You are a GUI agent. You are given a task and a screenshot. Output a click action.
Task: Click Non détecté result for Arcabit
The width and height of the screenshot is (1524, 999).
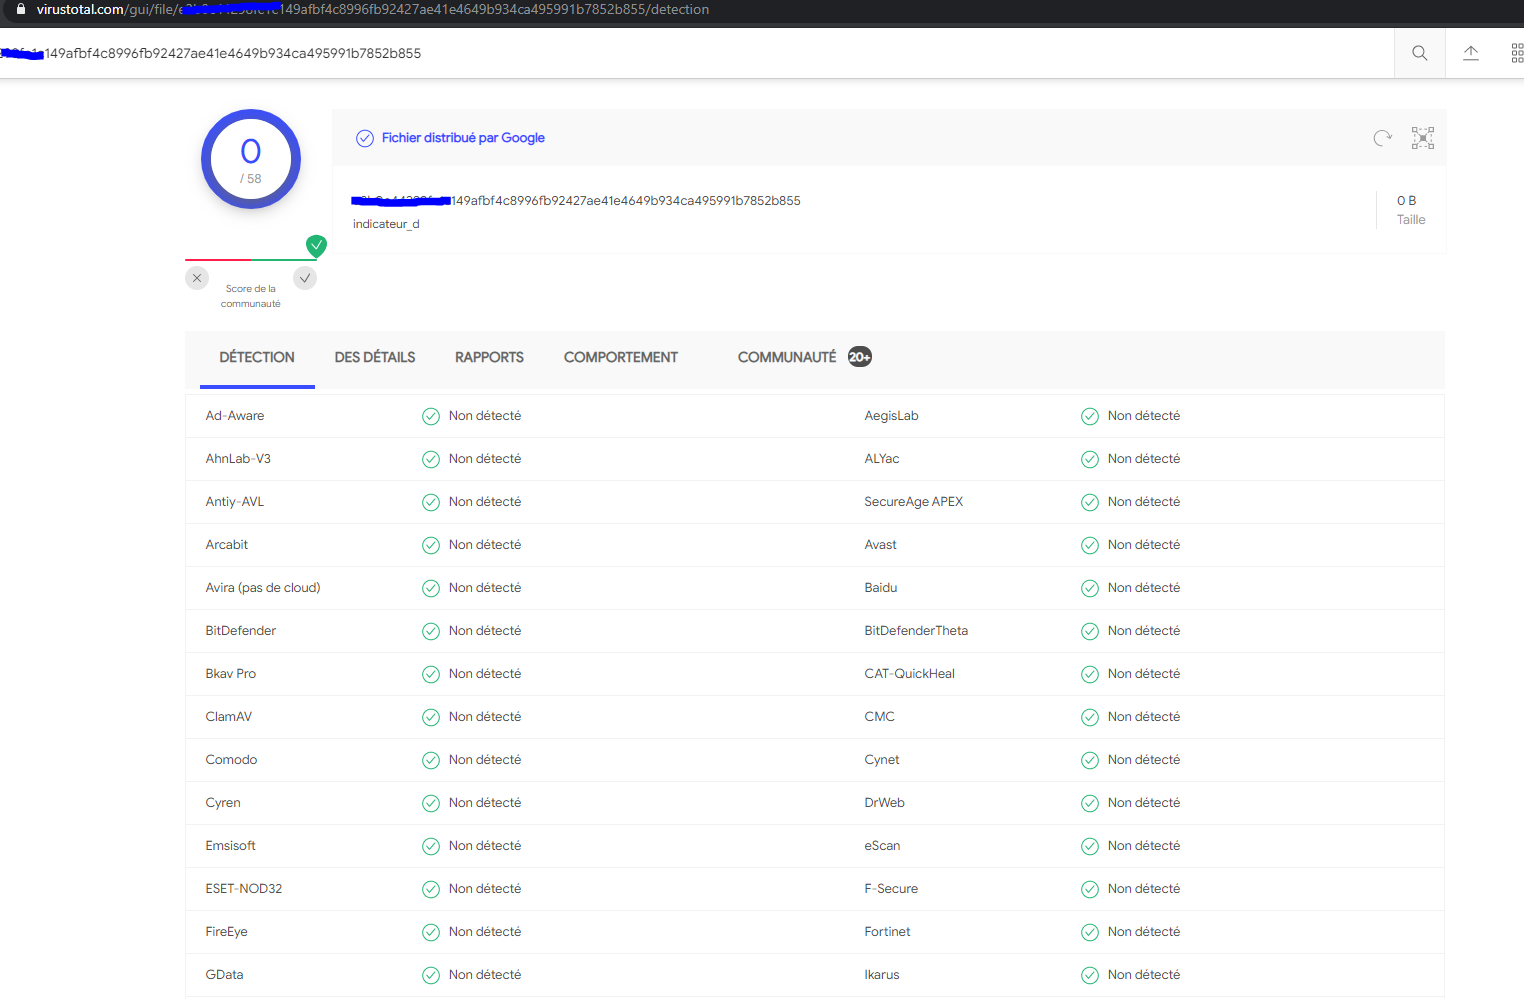pos(485,545)
